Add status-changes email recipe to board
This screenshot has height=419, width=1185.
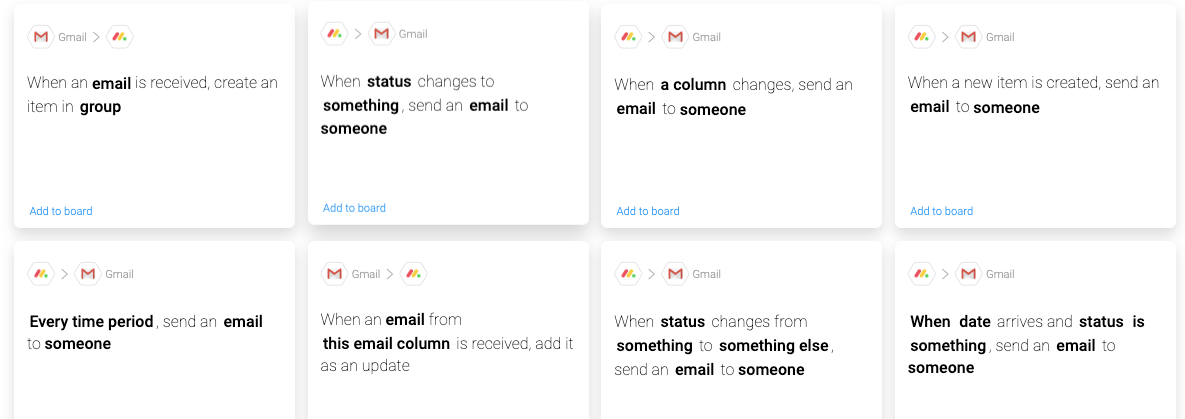coord(354,208)
